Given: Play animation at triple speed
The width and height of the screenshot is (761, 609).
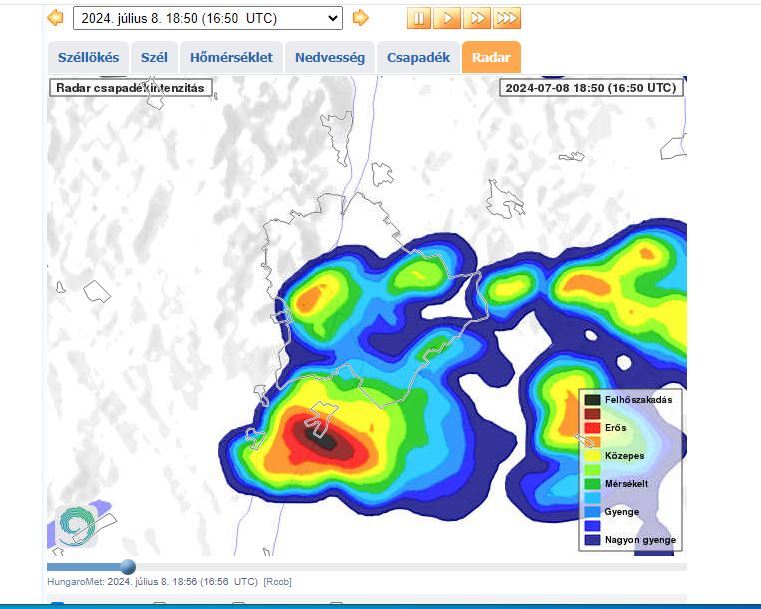Looking at the screenshot, I should pos(507,18).
